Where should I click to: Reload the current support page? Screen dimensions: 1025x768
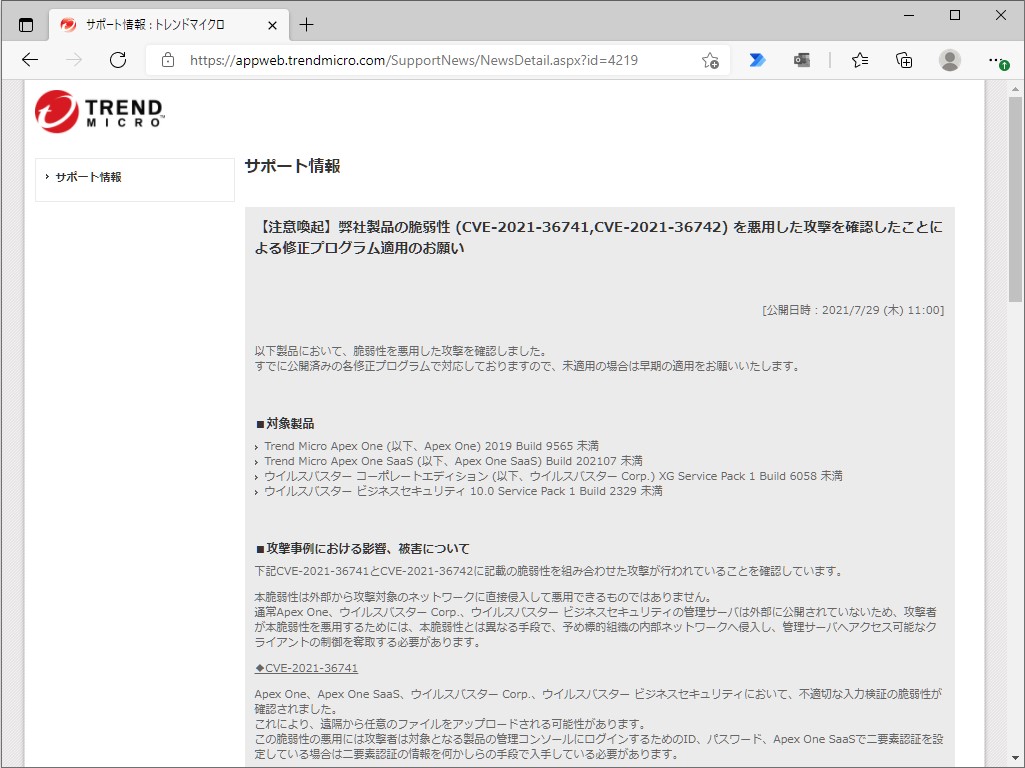pyautogui.click(x=117, y=60)
